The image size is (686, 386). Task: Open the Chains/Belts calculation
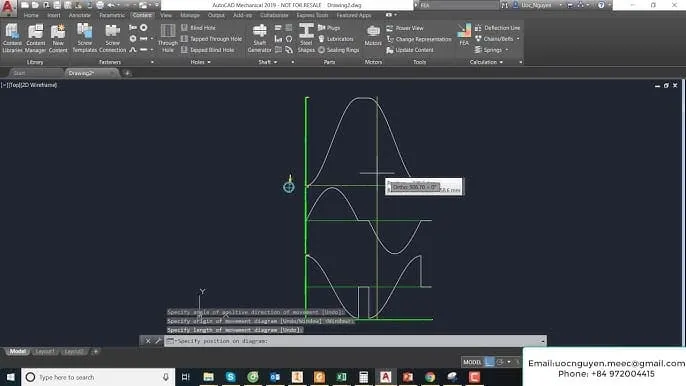494,39
